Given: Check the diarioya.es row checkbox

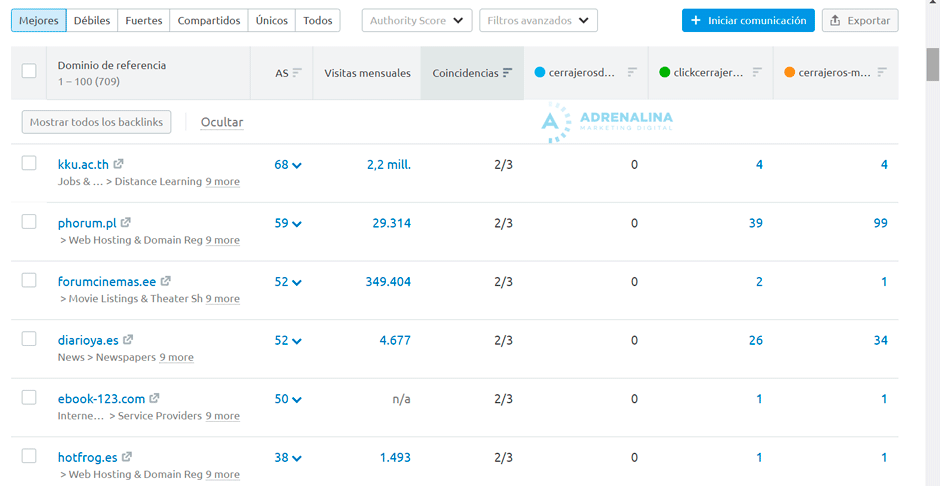Looking at the screenshot, I should (29, 339).
